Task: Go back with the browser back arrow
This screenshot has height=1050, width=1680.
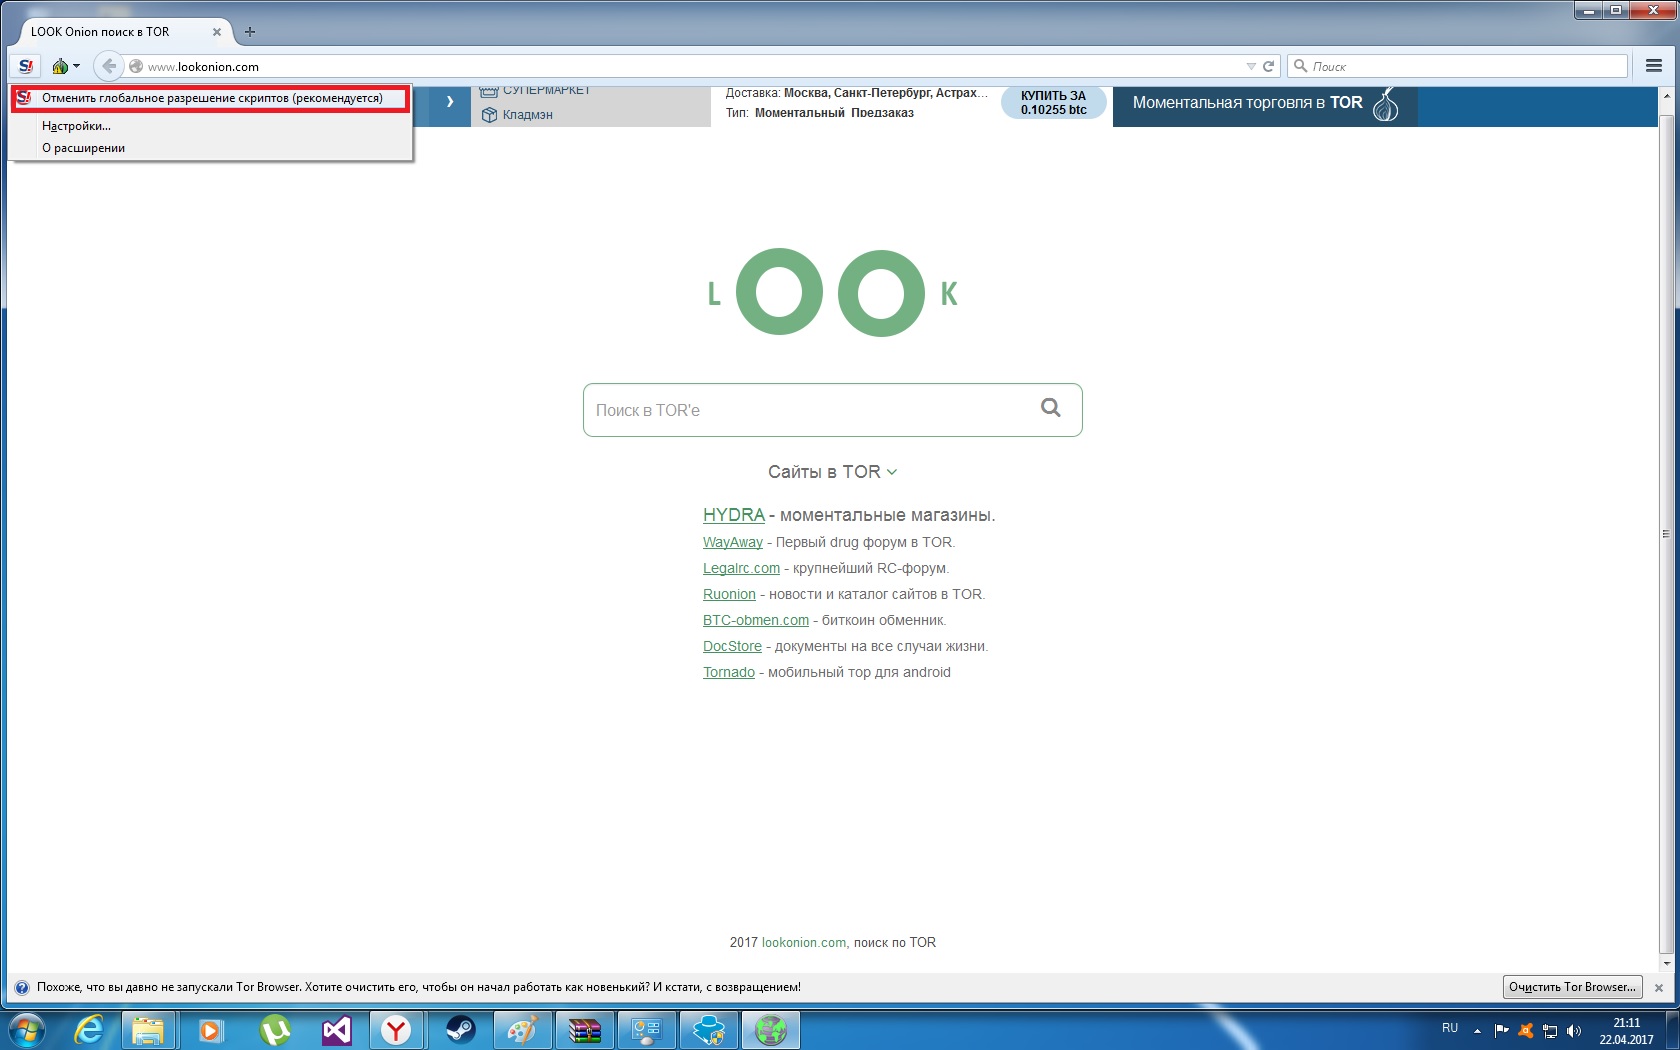Action: tap(109, 66)
